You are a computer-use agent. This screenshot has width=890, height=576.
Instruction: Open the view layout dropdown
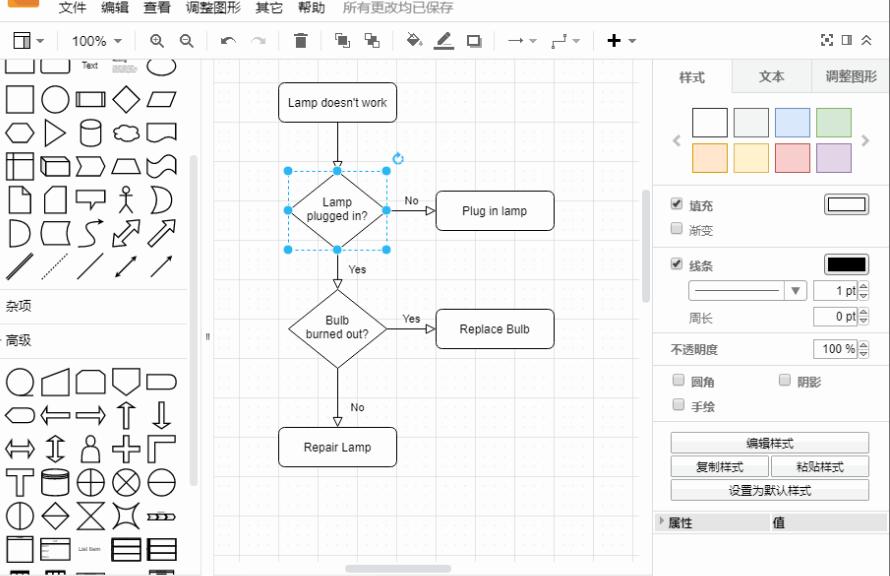(x=28, y=41)
